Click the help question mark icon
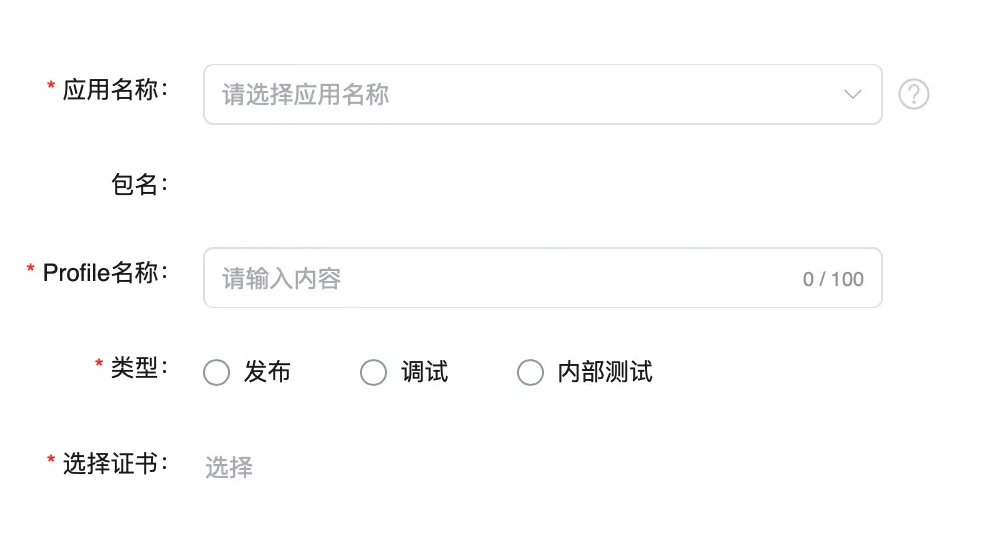This screenshot has width=991, height=551. [913, 95]
